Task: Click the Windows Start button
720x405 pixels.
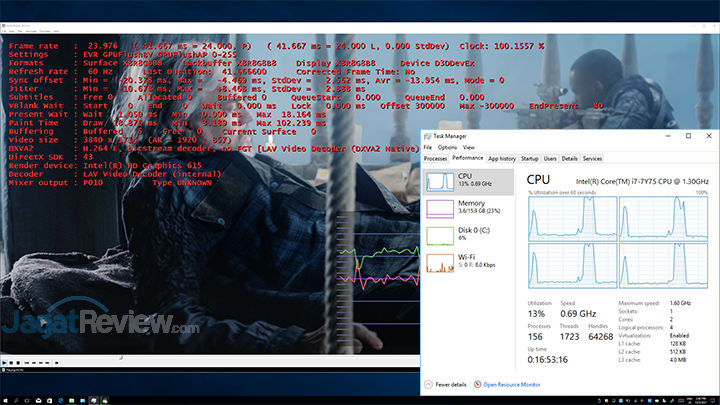Action: [5, 400]
